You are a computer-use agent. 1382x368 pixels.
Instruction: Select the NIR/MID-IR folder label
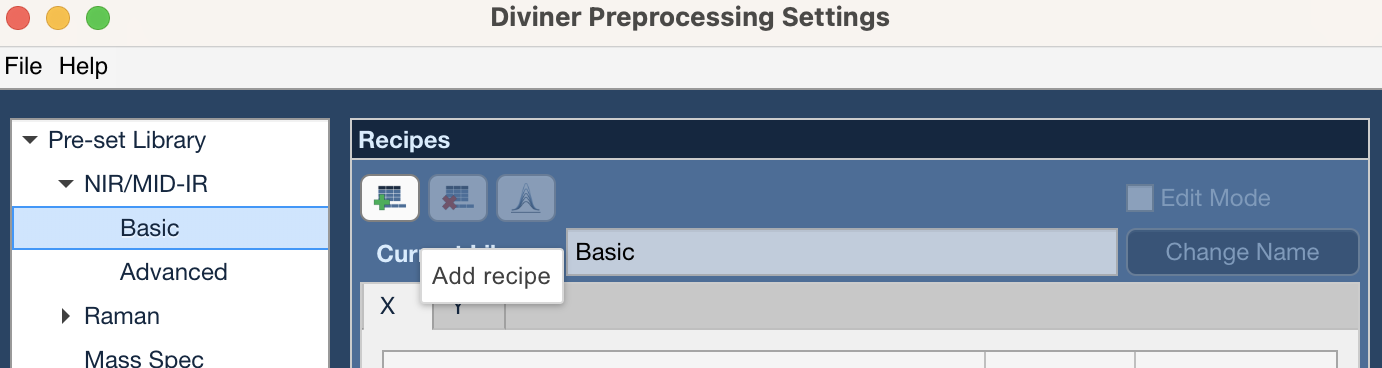(146, 184)
